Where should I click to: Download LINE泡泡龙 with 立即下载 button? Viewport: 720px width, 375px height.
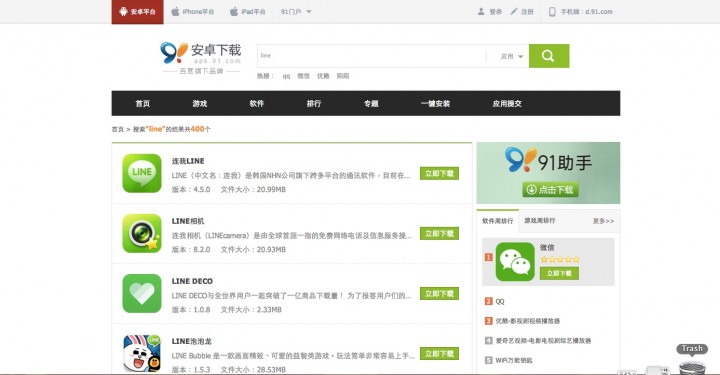pos(439,354)
